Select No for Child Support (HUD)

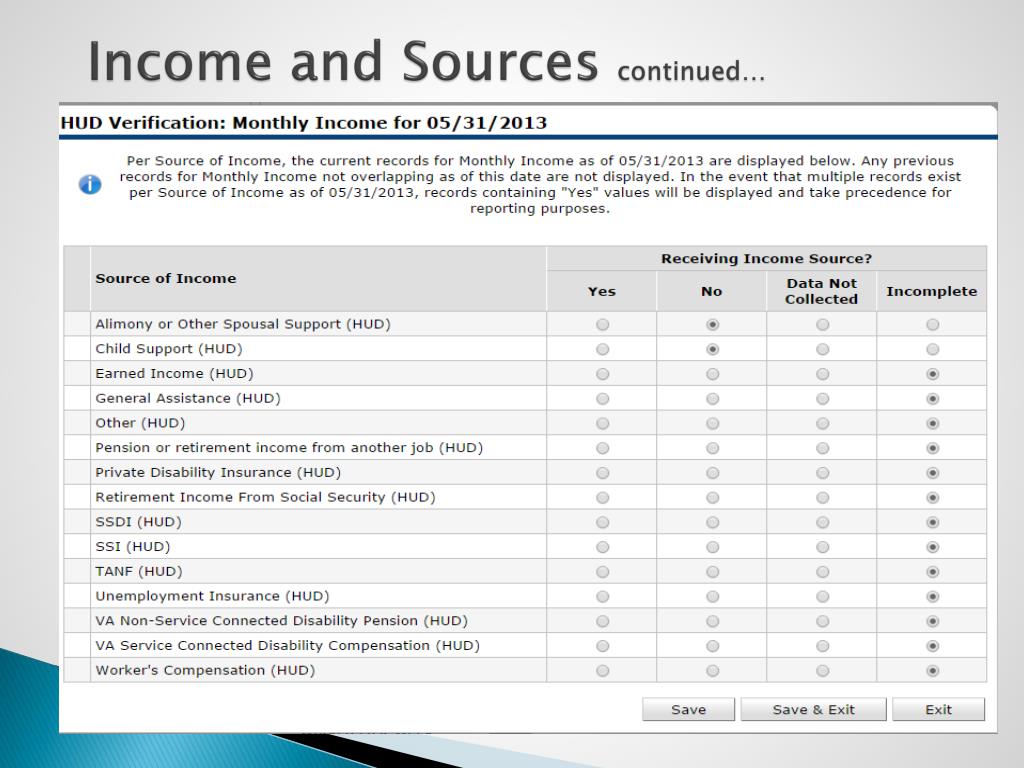pos(712,349)
